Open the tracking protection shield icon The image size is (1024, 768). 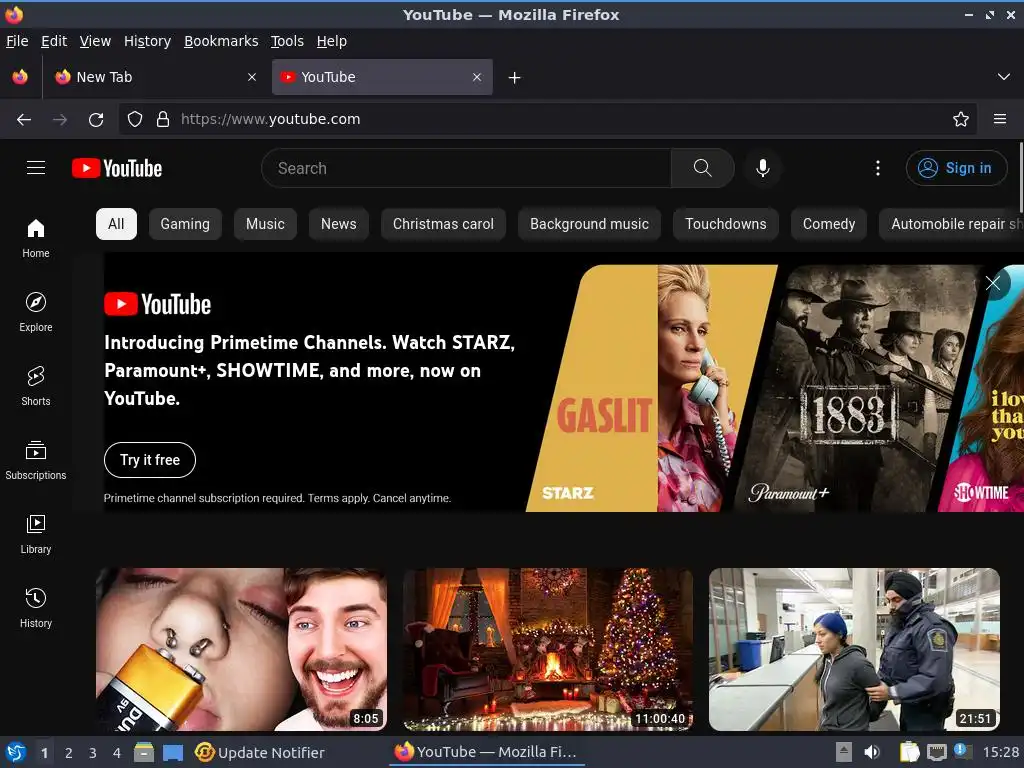[x=135, y=120]
